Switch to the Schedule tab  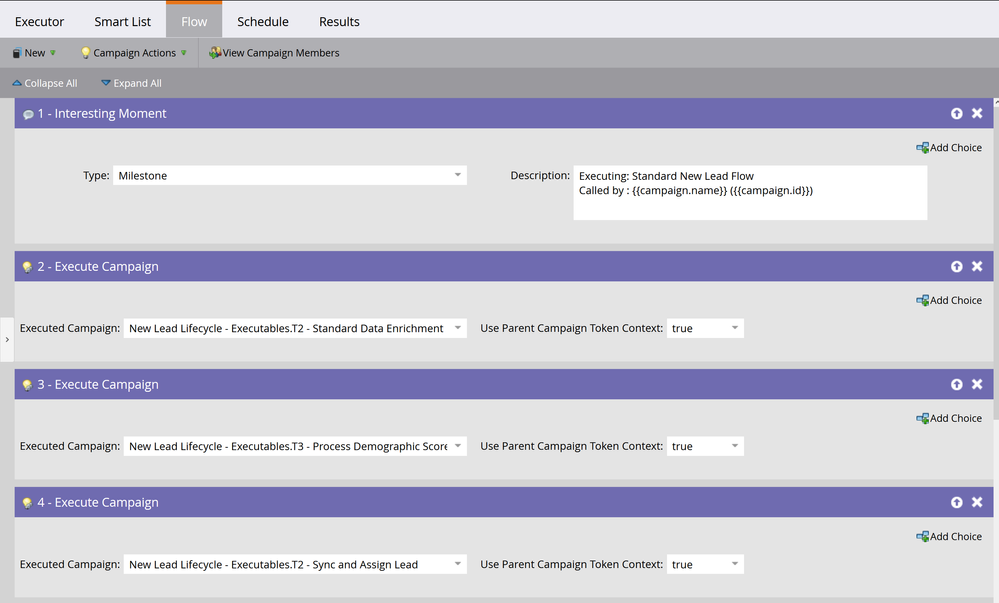262,20
